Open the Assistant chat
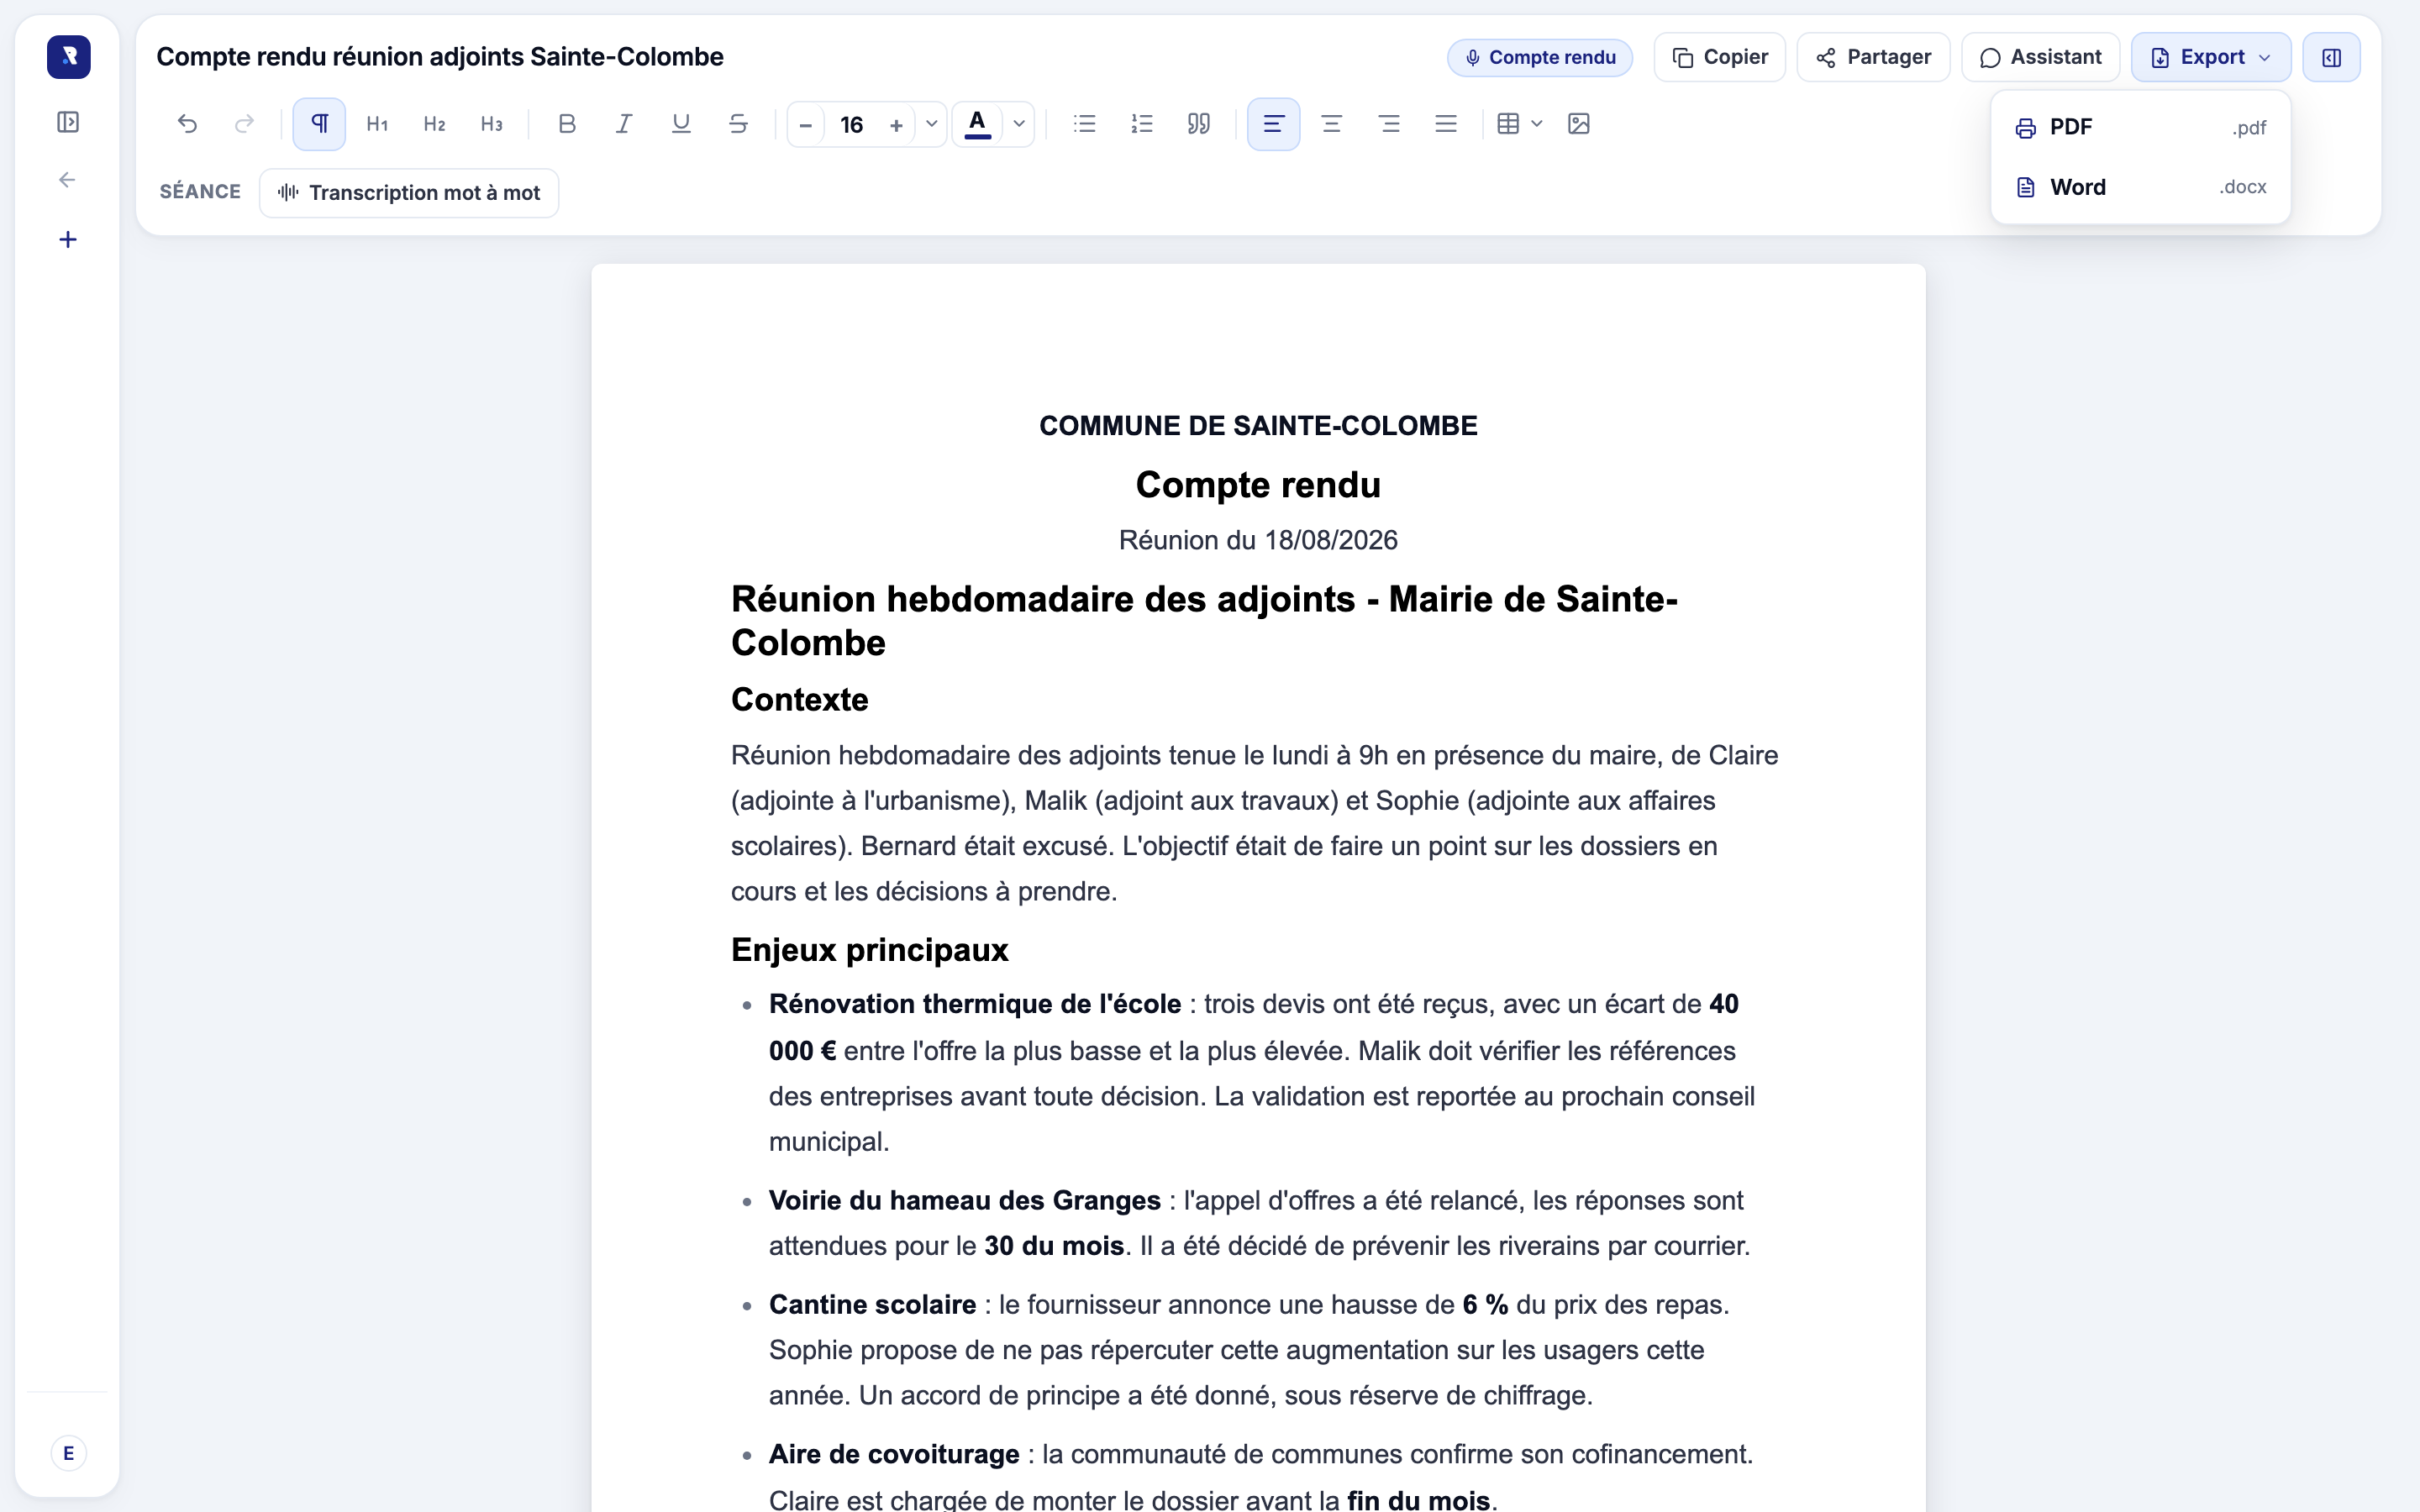 coord(2040,57)
